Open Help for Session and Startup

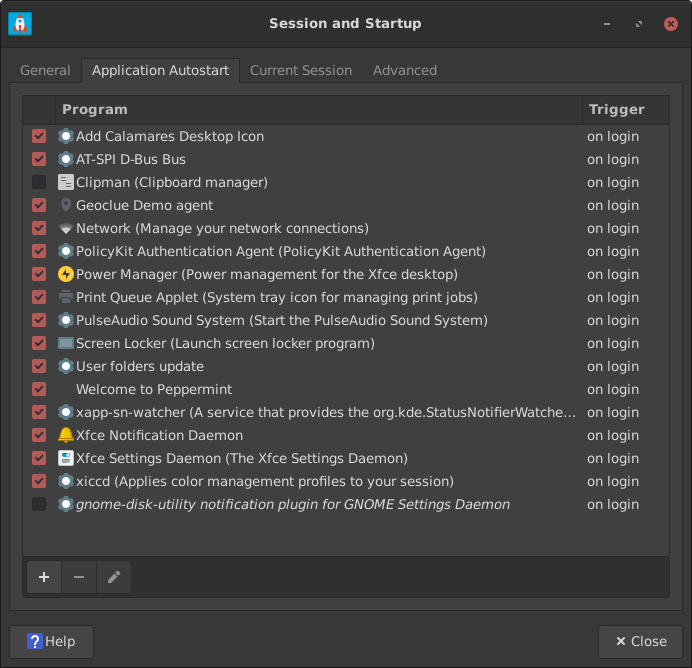coord(52,642)
